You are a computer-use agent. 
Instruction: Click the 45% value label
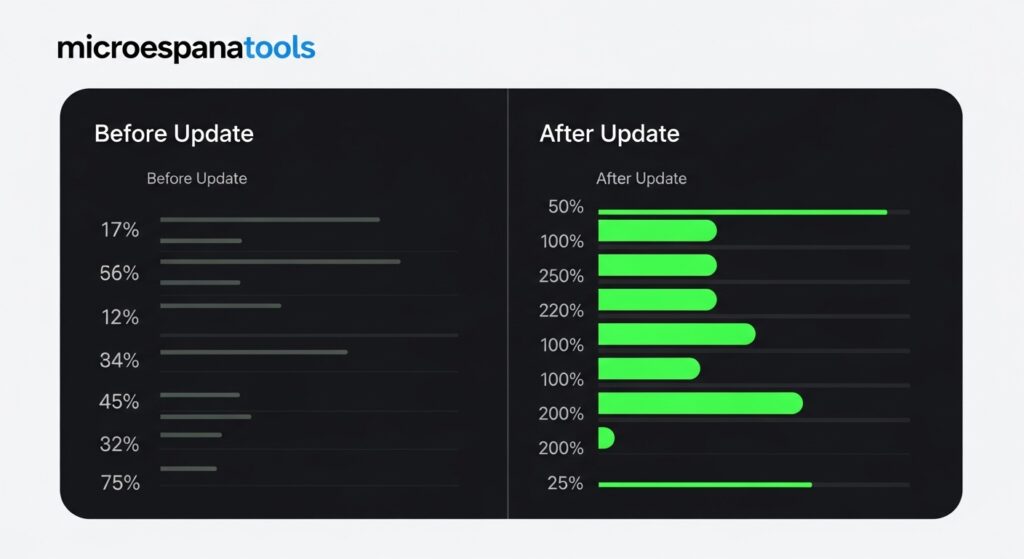120,402
